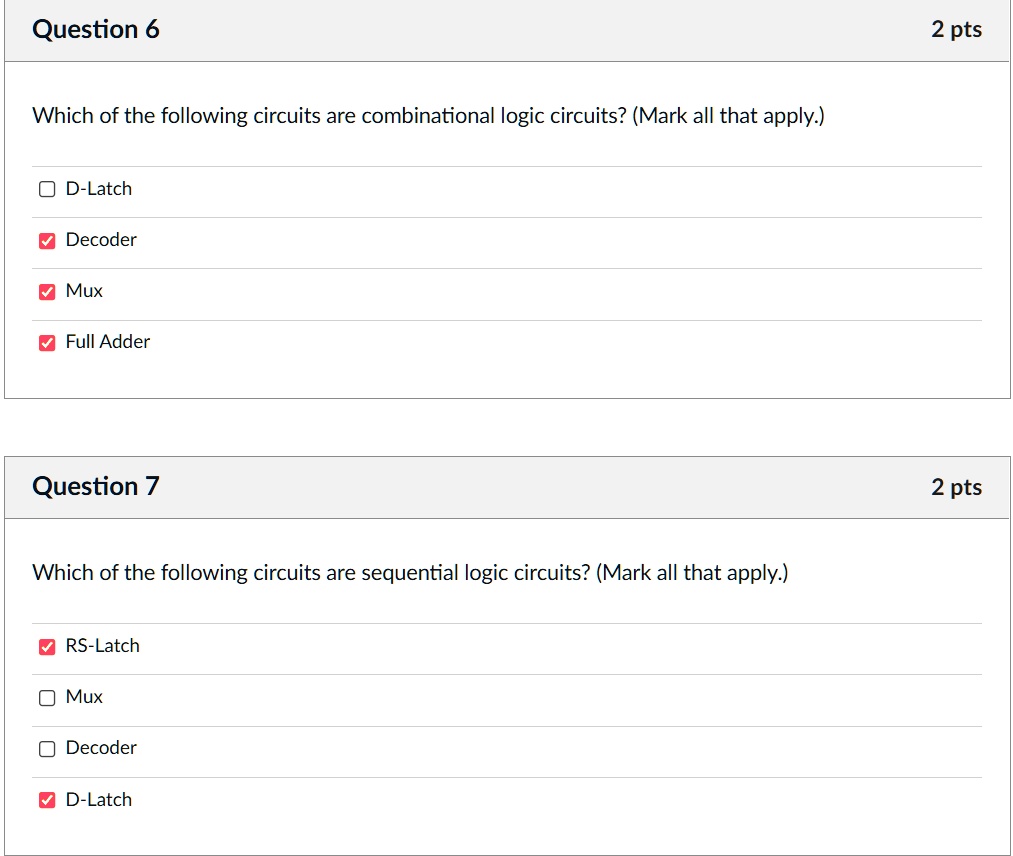Tick the Decoder checkbox in Question 7
The image size is (1013, 856).
[x=47, y=749]
